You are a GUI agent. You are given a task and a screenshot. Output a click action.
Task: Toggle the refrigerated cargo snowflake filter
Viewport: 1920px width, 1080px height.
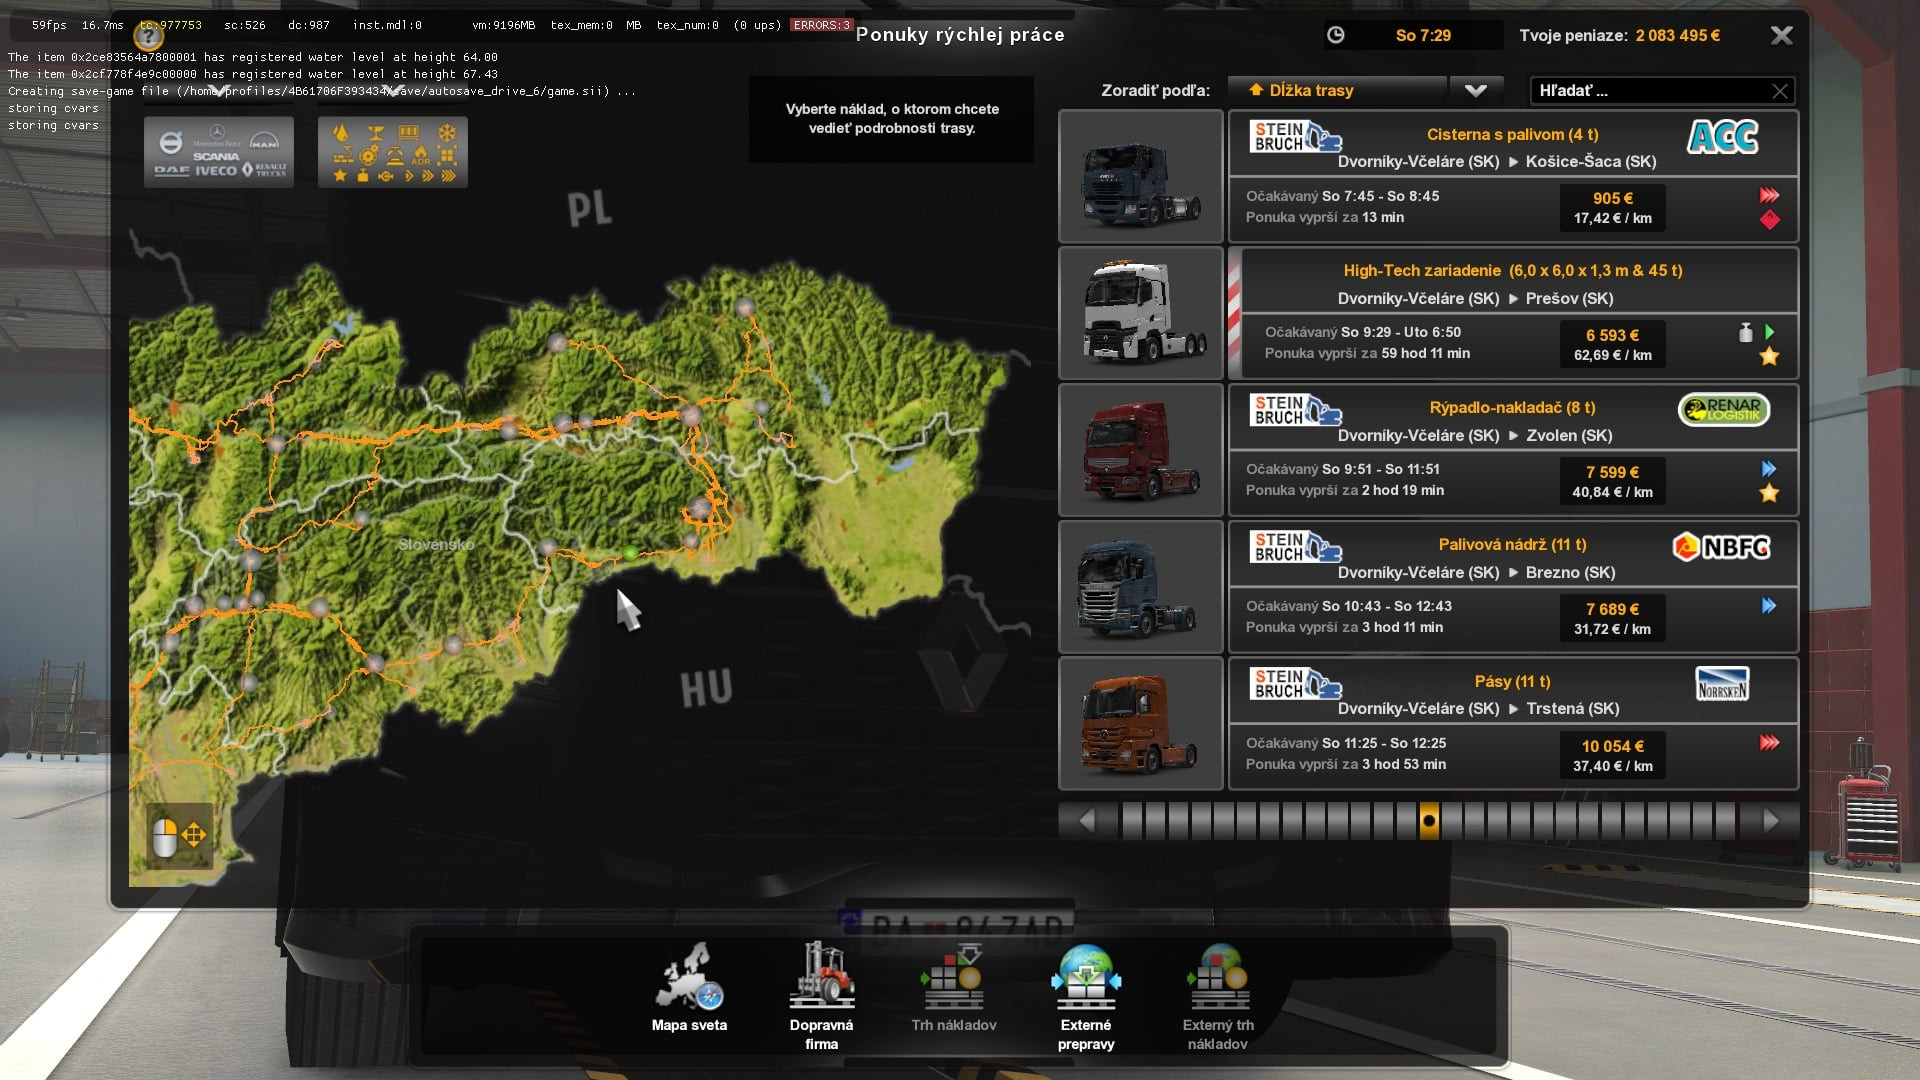447,133
